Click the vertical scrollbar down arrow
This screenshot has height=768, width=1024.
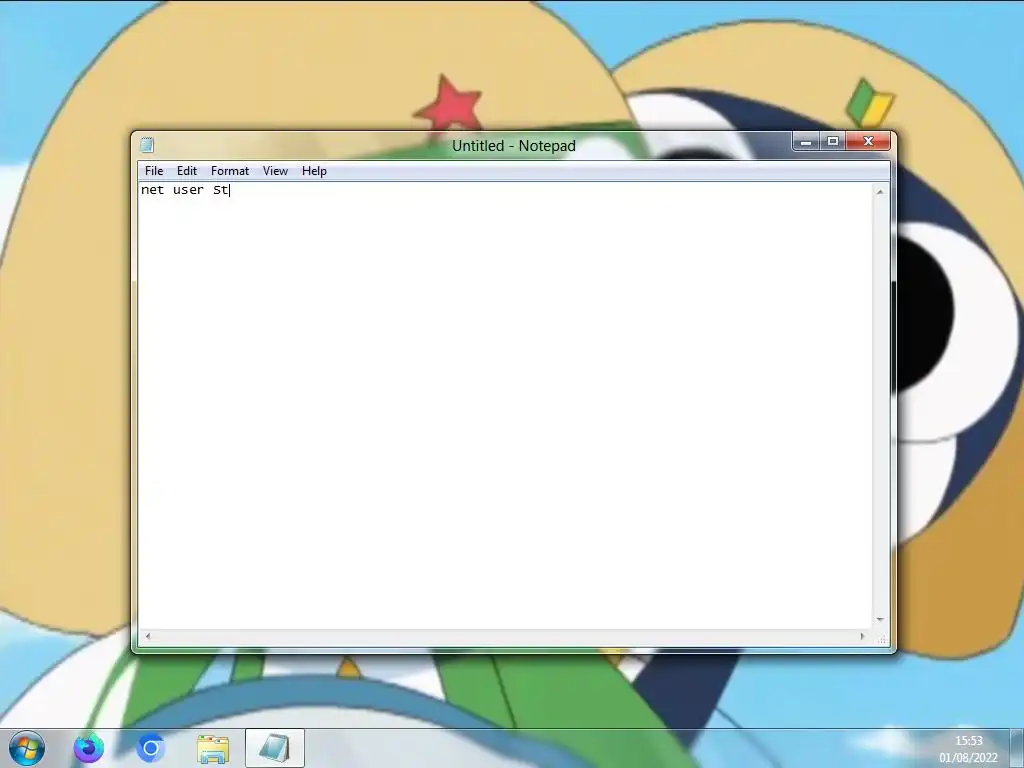[x=880, y=620]
